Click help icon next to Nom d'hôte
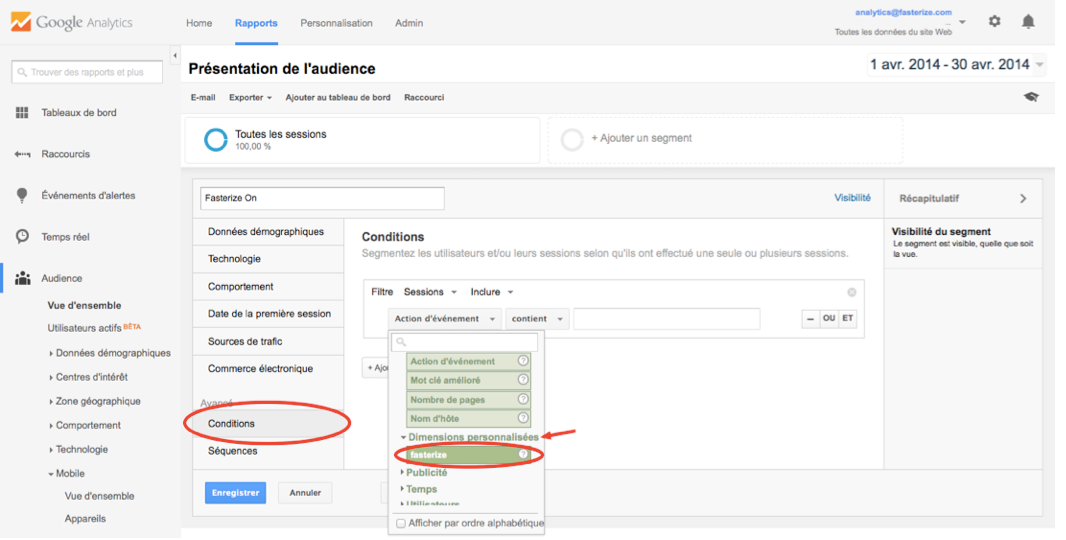Viewport: 1066px width, 540px height. pos(523,419)
